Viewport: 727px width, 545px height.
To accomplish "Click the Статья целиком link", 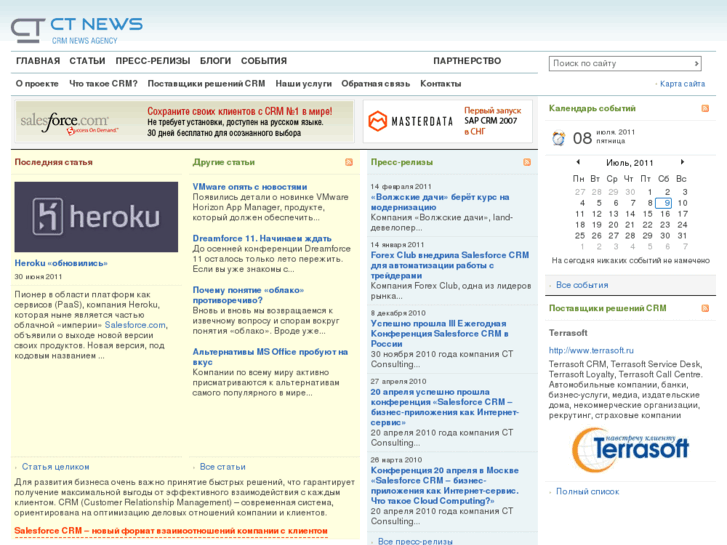I will pyautogui.click(x=55, y=467).
